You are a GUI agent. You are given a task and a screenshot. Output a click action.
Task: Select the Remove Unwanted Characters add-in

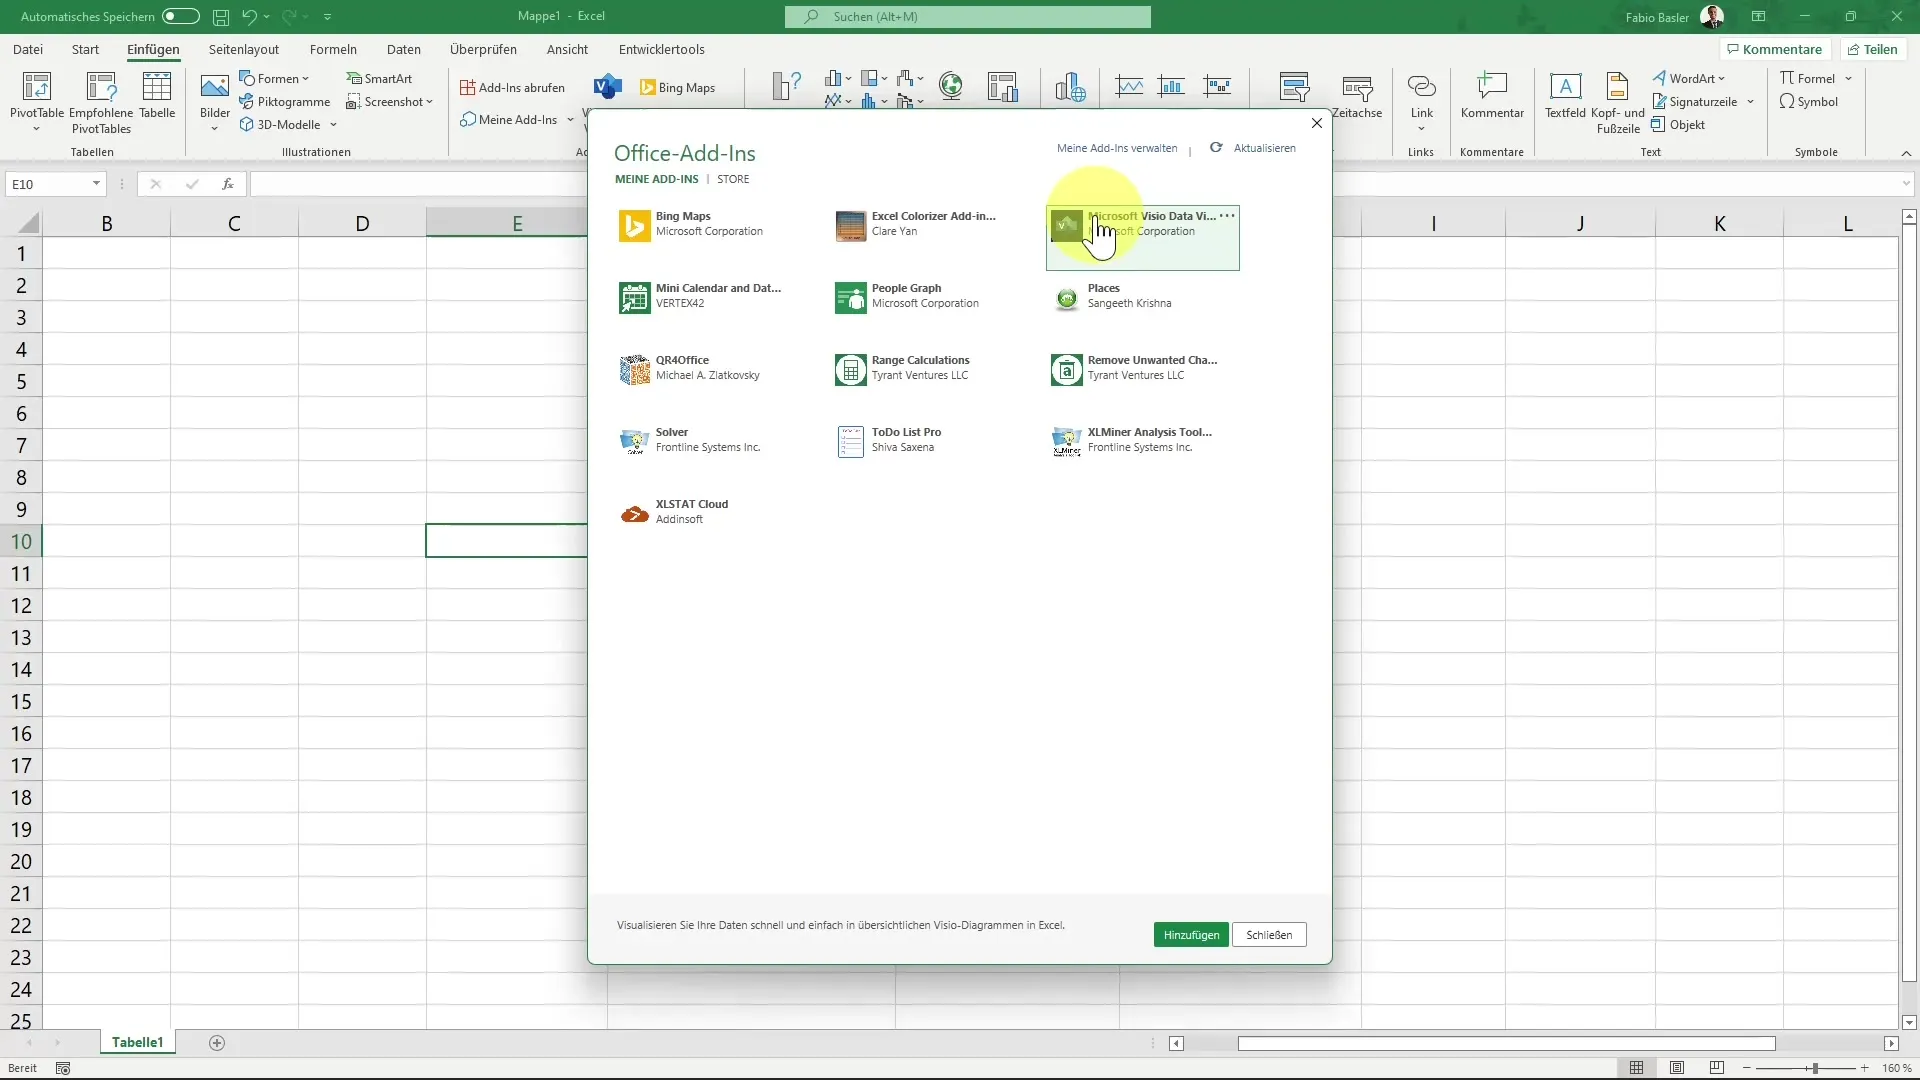tap(1134, 369)
